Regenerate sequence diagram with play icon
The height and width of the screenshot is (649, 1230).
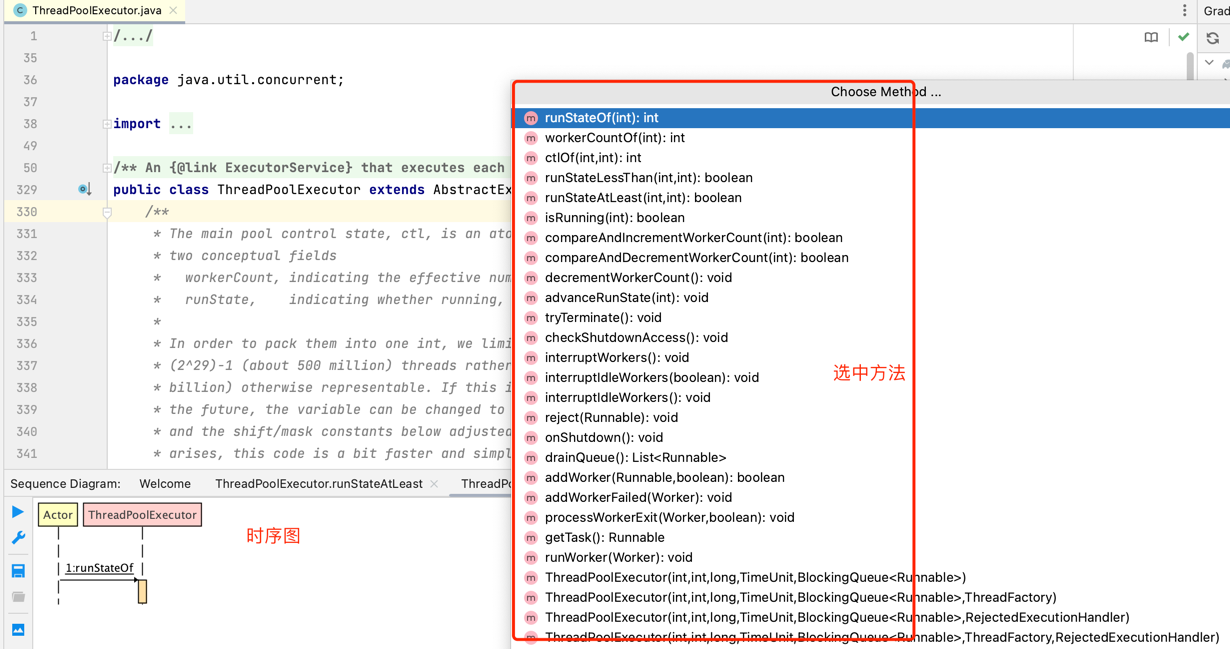tap(18, 512)
